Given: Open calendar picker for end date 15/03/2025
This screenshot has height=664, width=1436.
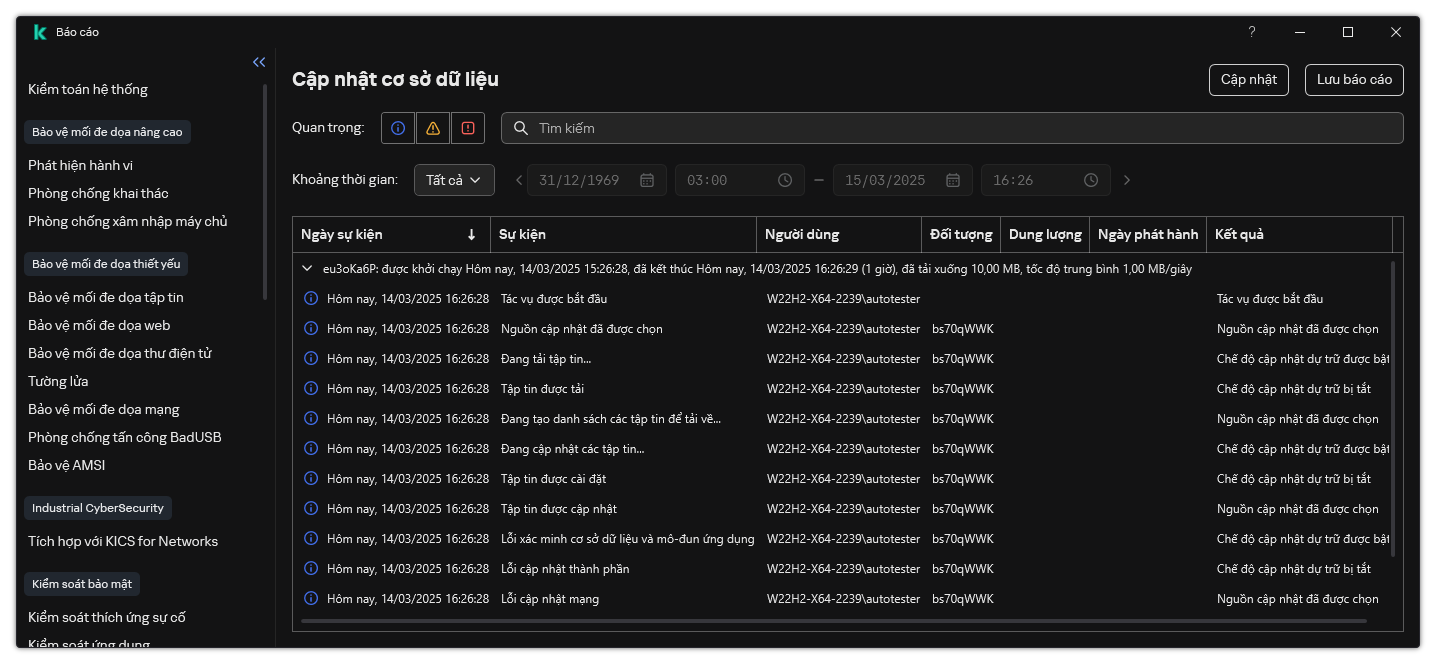Looking at the screenshot, I should (x=953, y=180).
